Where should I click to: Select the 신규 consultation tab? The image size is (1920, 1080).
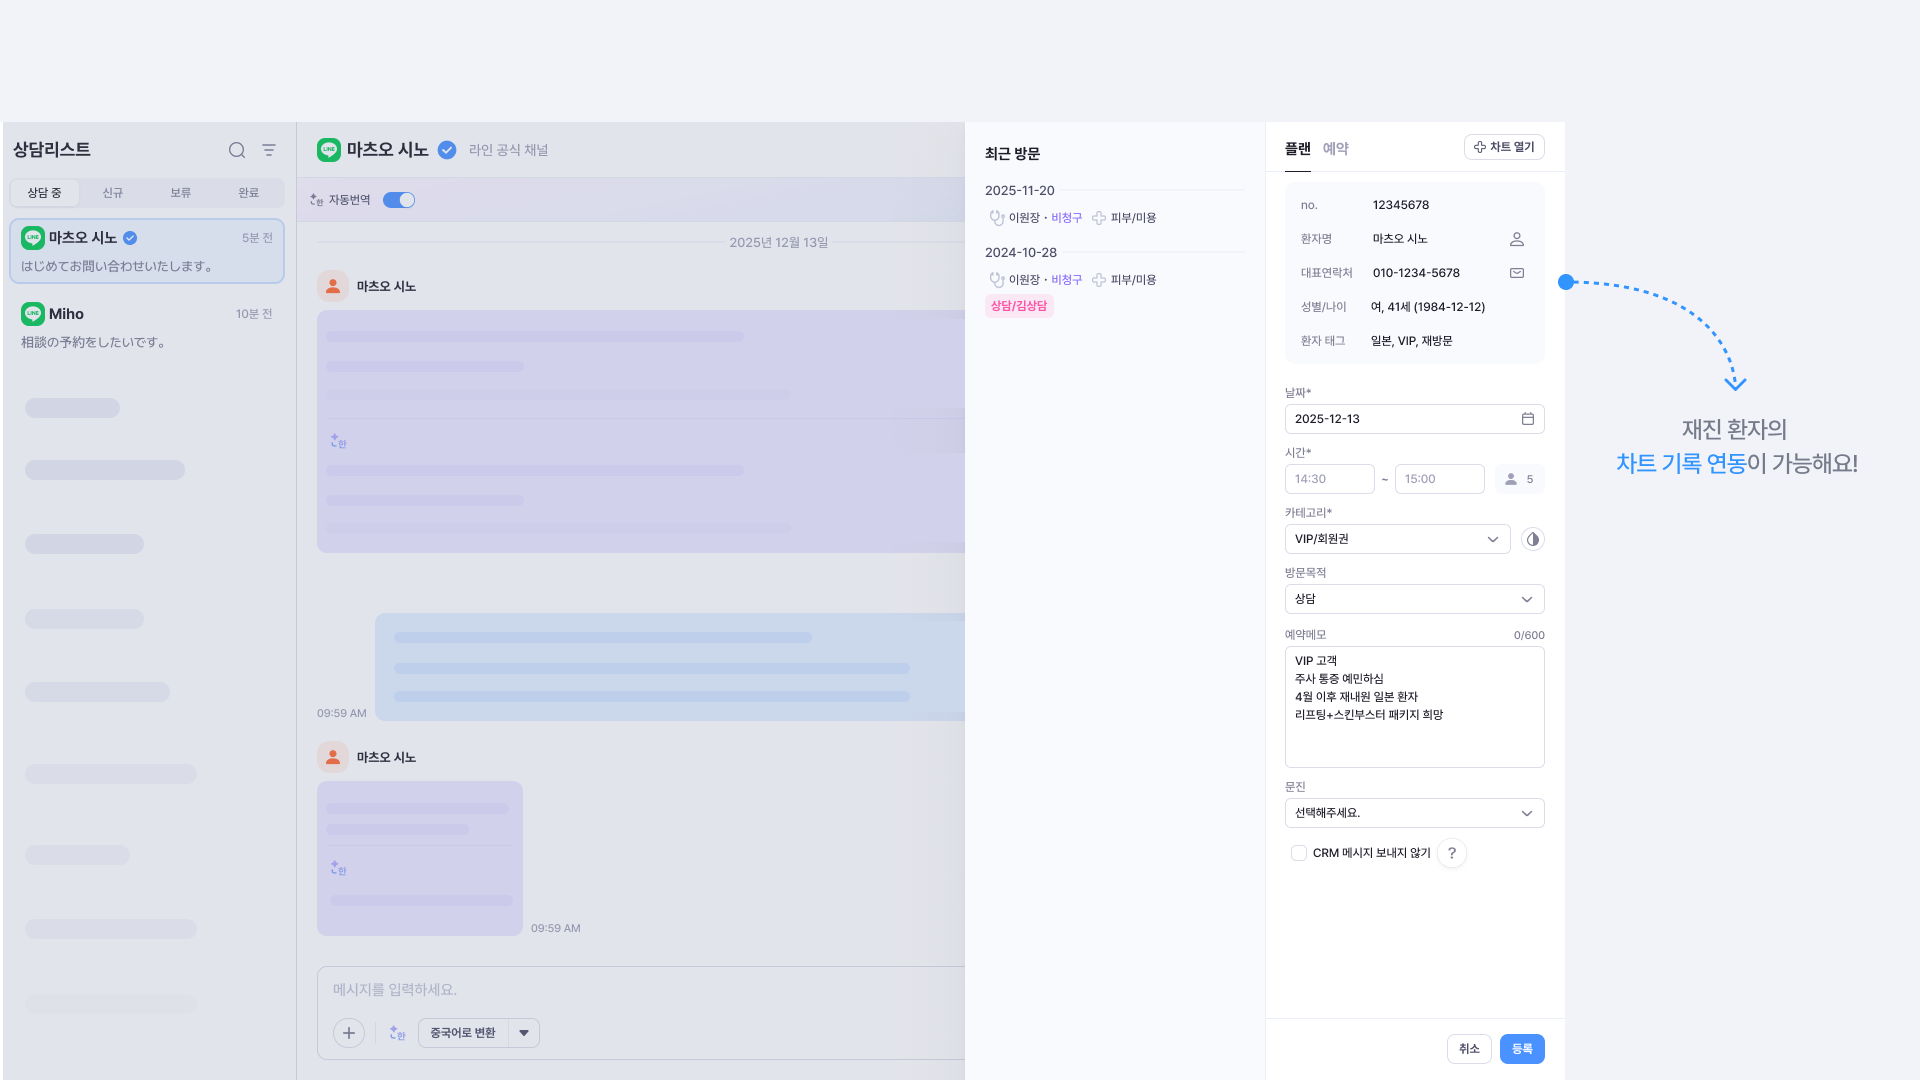coord(113,193)
